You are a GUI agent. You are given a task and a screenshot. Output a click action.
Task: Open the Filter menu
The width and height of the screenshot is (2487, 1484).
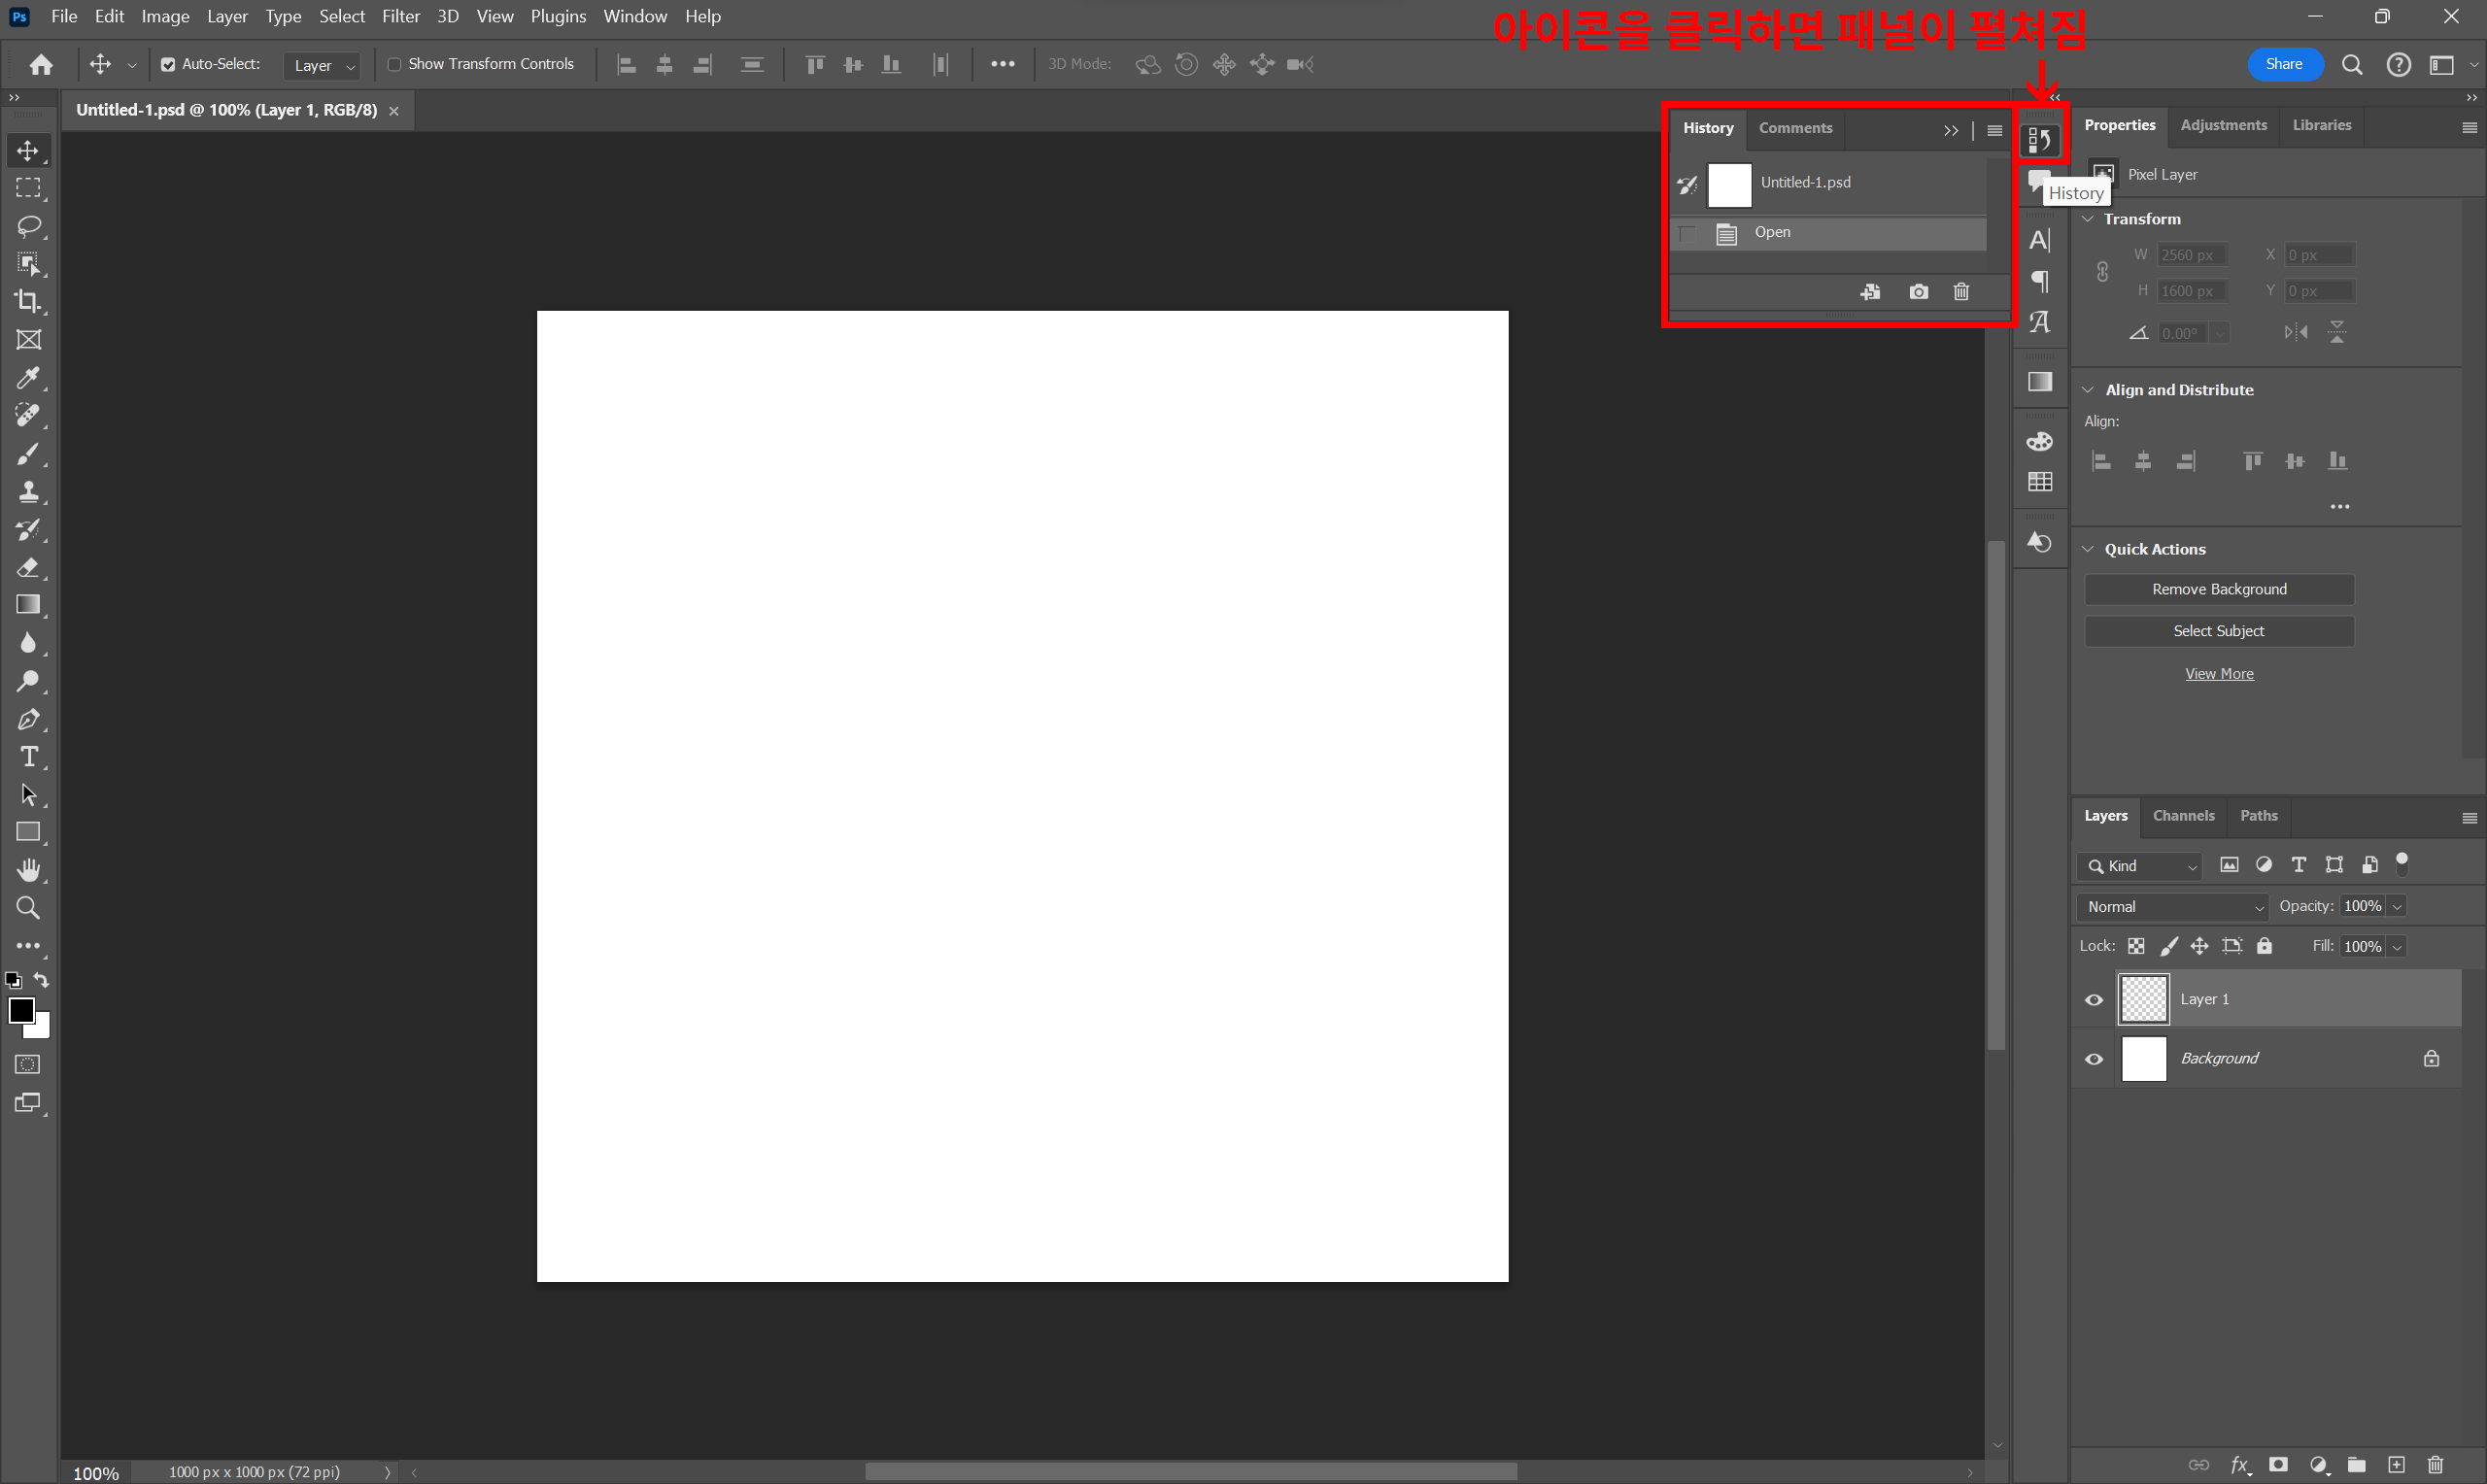[400, 16]
